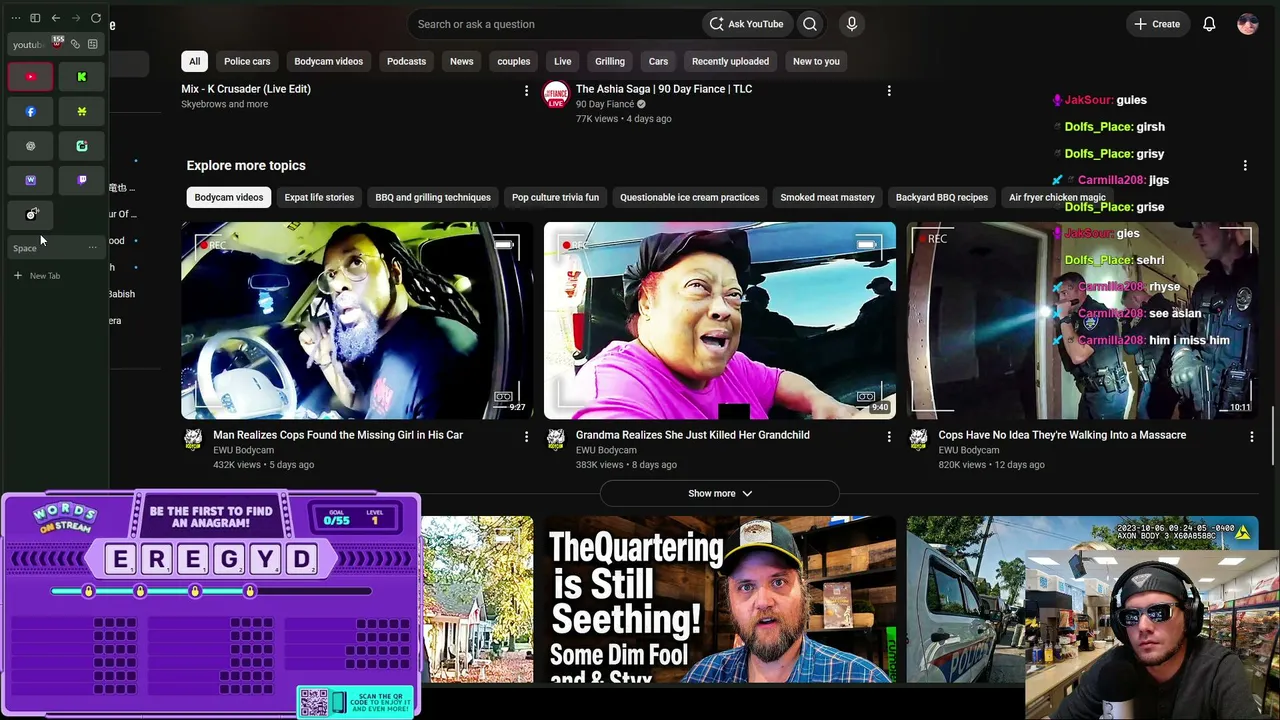Play TheQuartering is Still Seething thumbnail

720,599
